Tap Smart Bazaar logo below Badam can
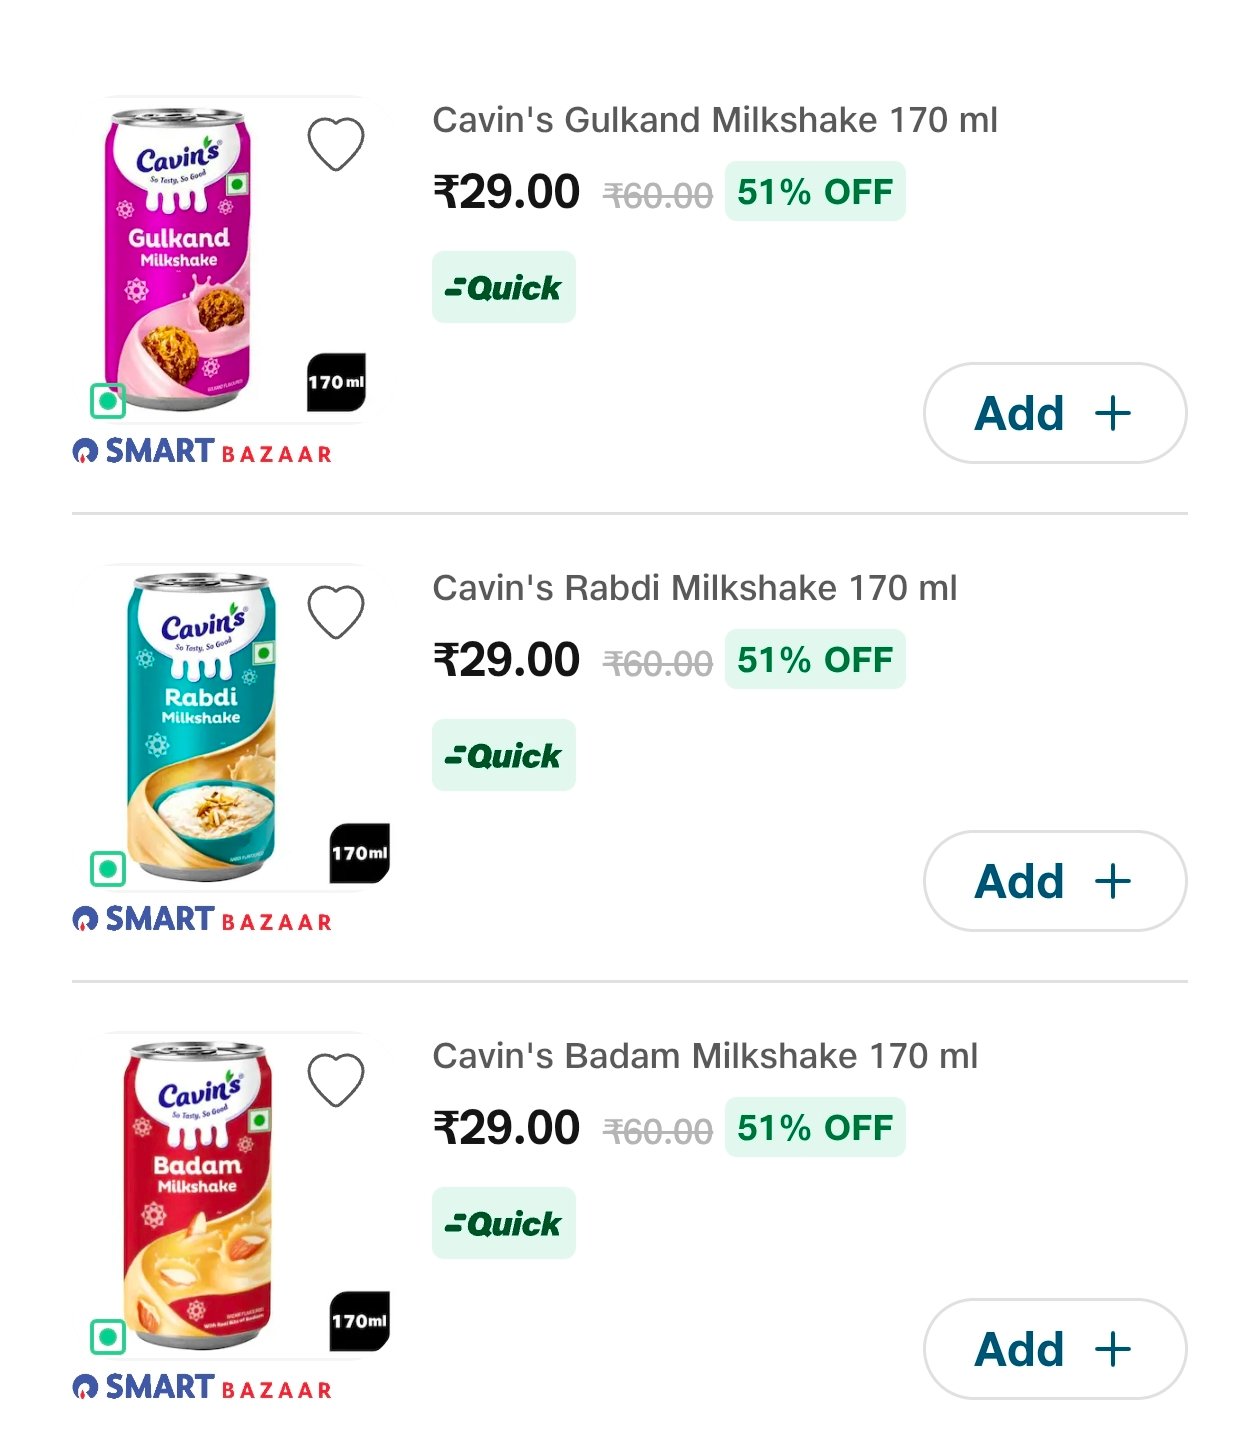Viewport: 1260px width, 1444px height. pos(202,1388)
